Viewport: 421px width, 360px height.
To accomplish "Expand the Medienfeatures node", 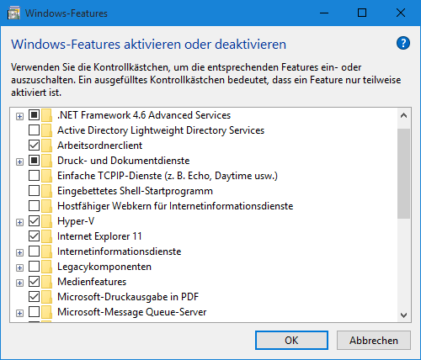I will click(20, 283).
